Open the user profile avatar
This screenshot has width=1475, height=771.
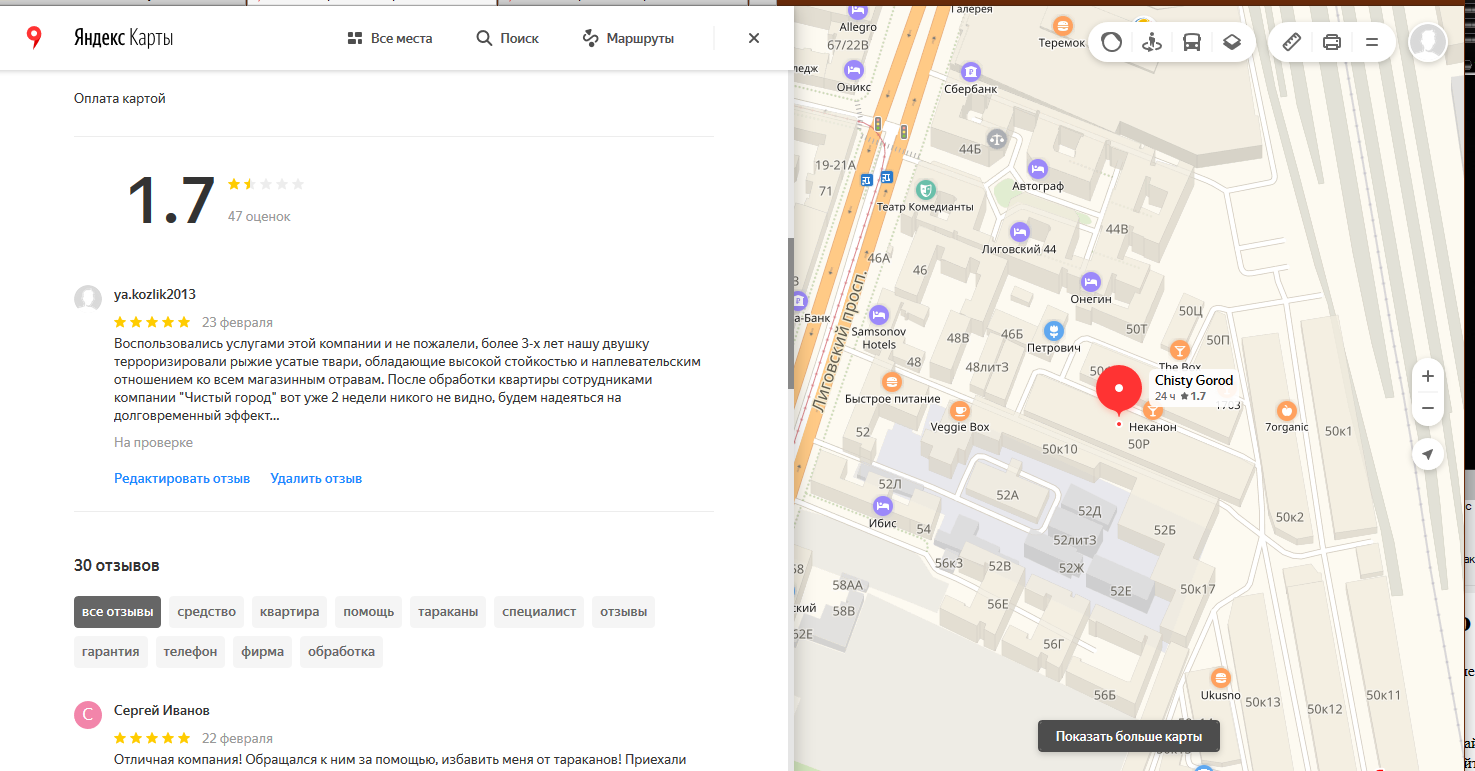[1427, 42]
